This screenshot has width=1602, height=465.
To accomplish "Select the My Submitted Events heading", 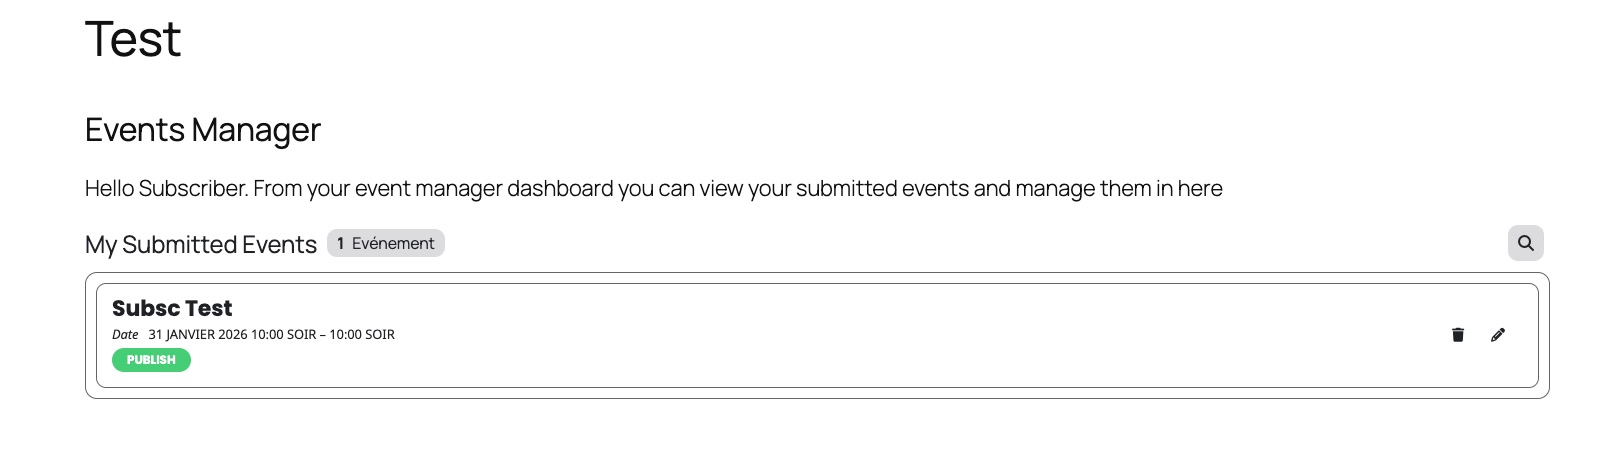I will [200, 245].
